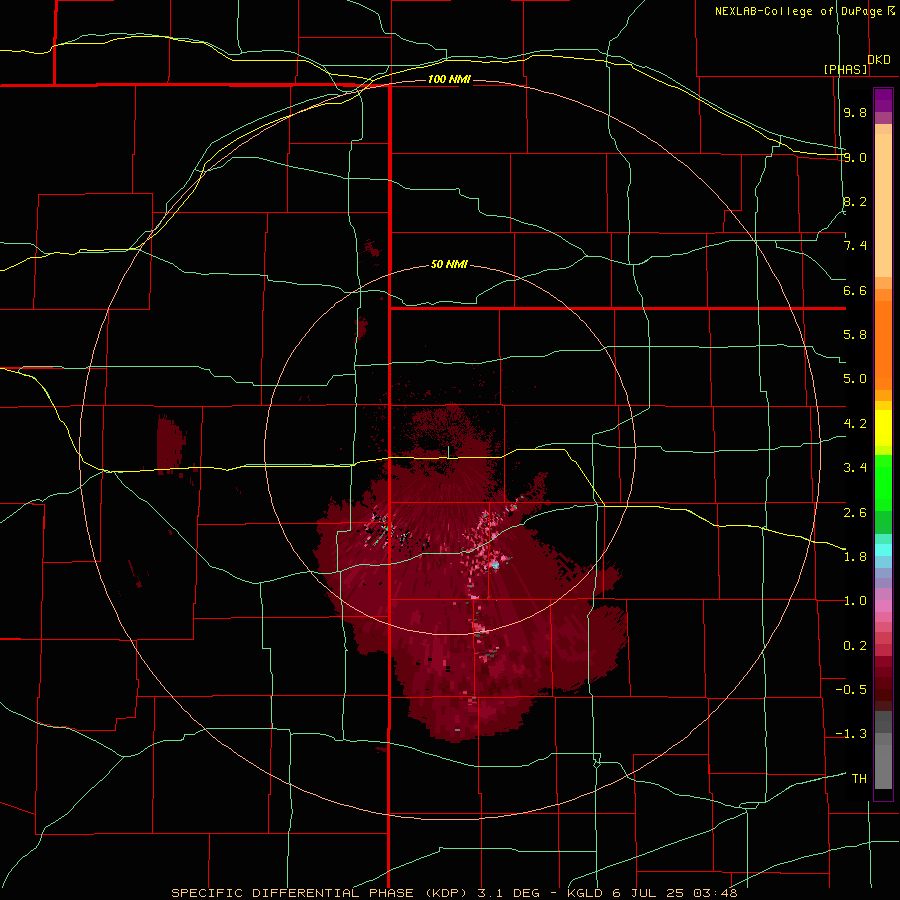Select the 9.8 value on the color scale

tap(855, 112)
